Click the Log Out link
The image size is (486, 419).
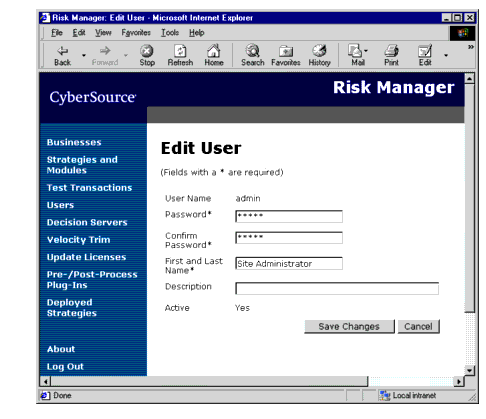point(65,366)
